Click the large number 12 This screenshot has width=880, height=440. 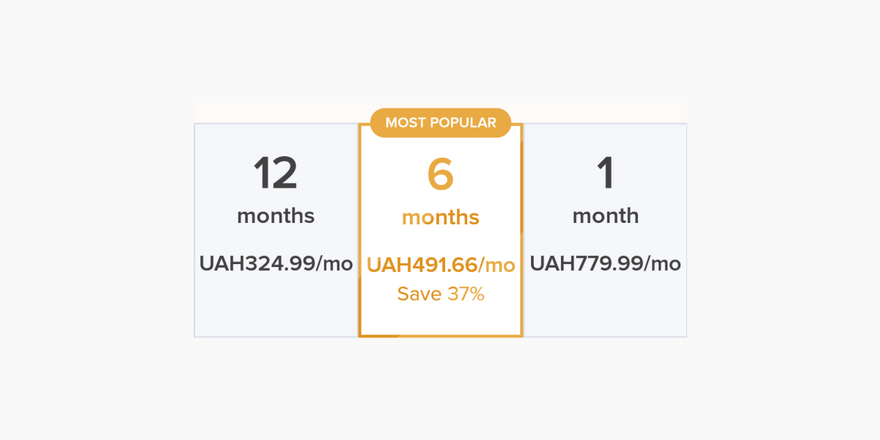tap(275, 173)
